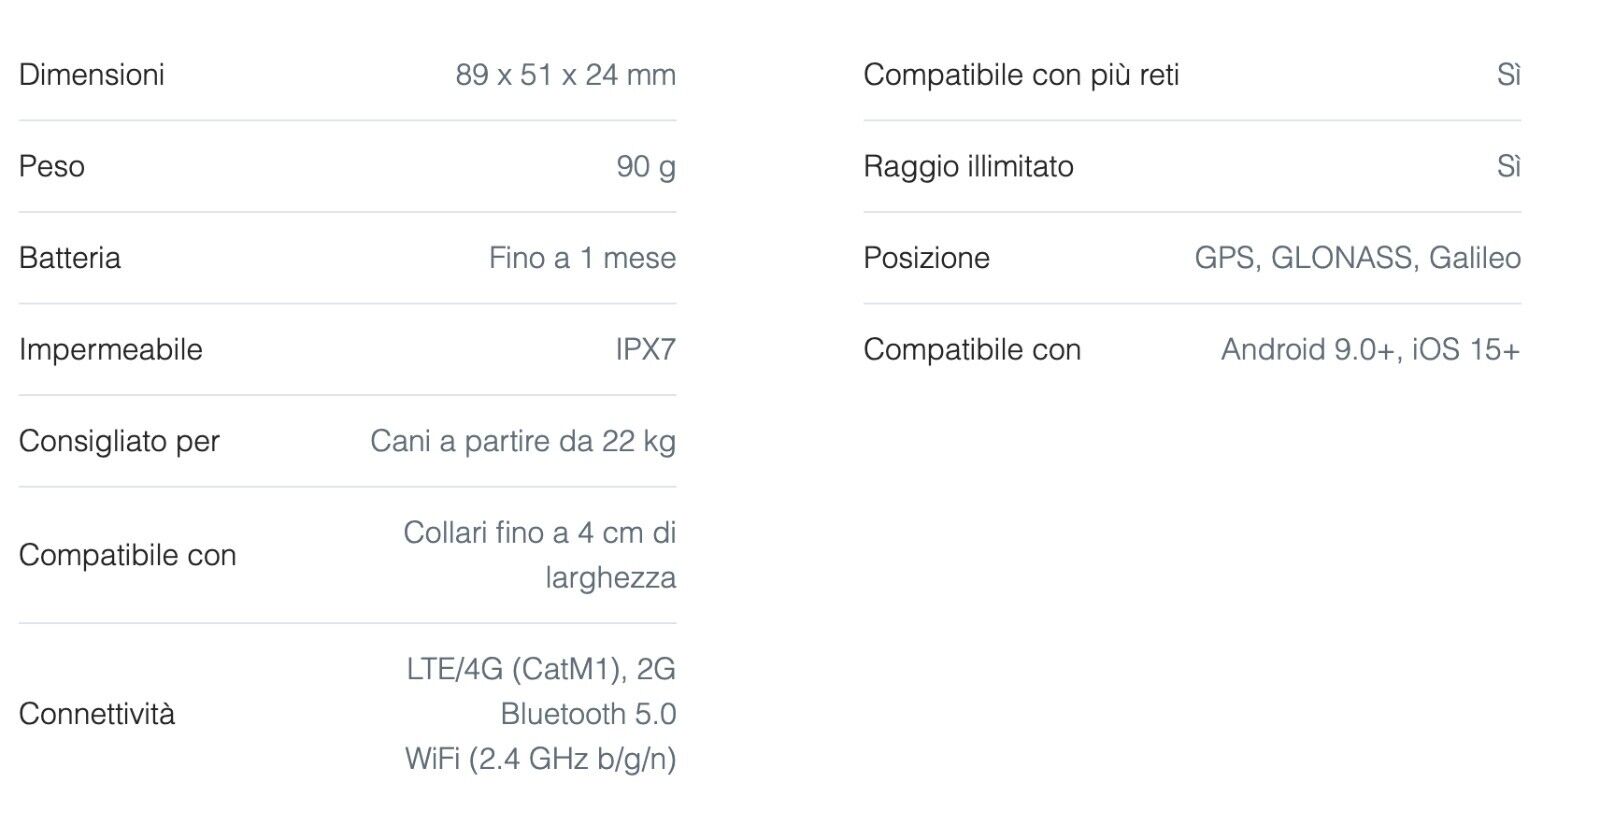Screen dimensions: 1600x822
Task: Select the Consigliato per label
Action: click(119, 442)
